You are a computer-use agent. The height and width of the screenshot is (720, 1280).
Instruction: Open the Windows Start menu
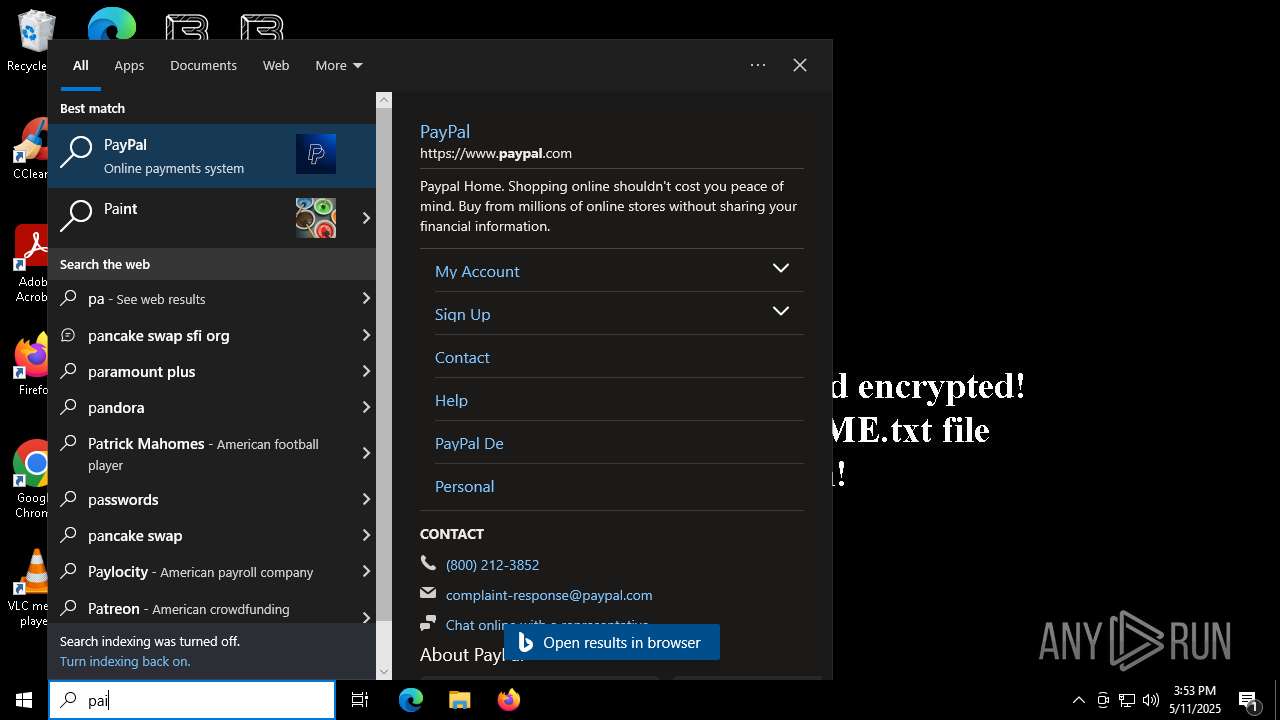tap(24, 700)
